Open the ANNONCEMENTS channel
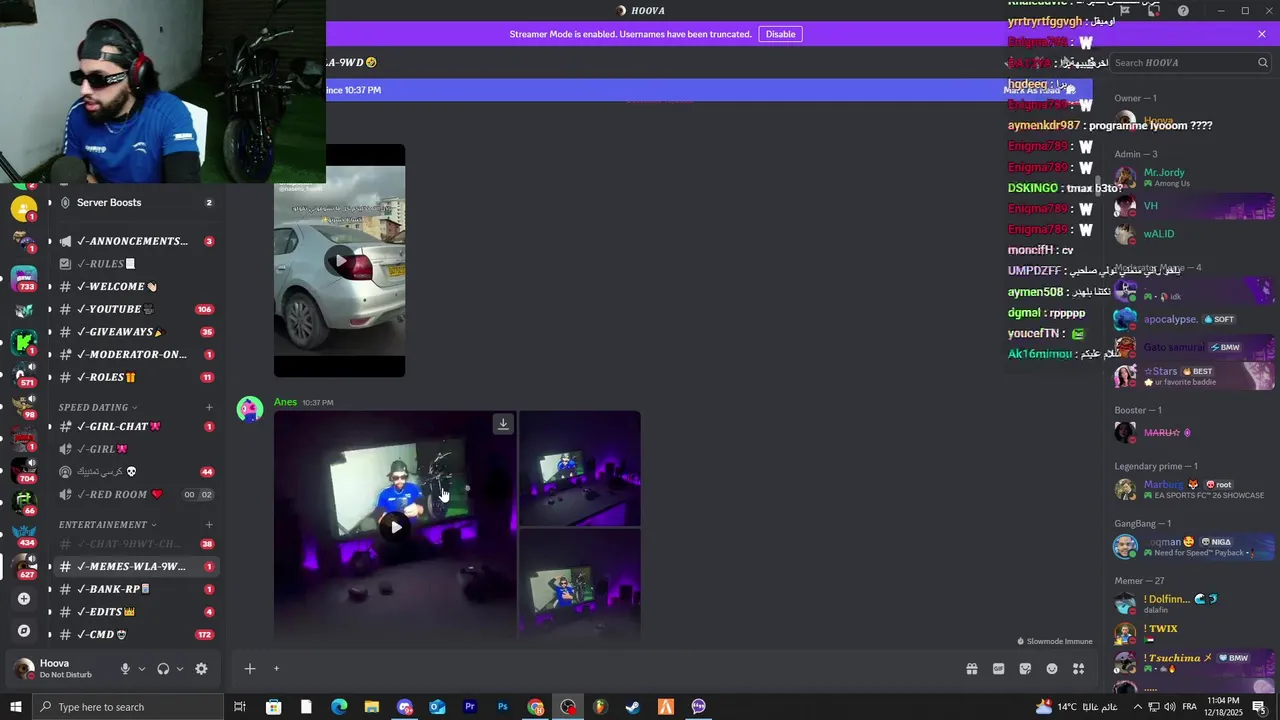 [x=135, y=241]
